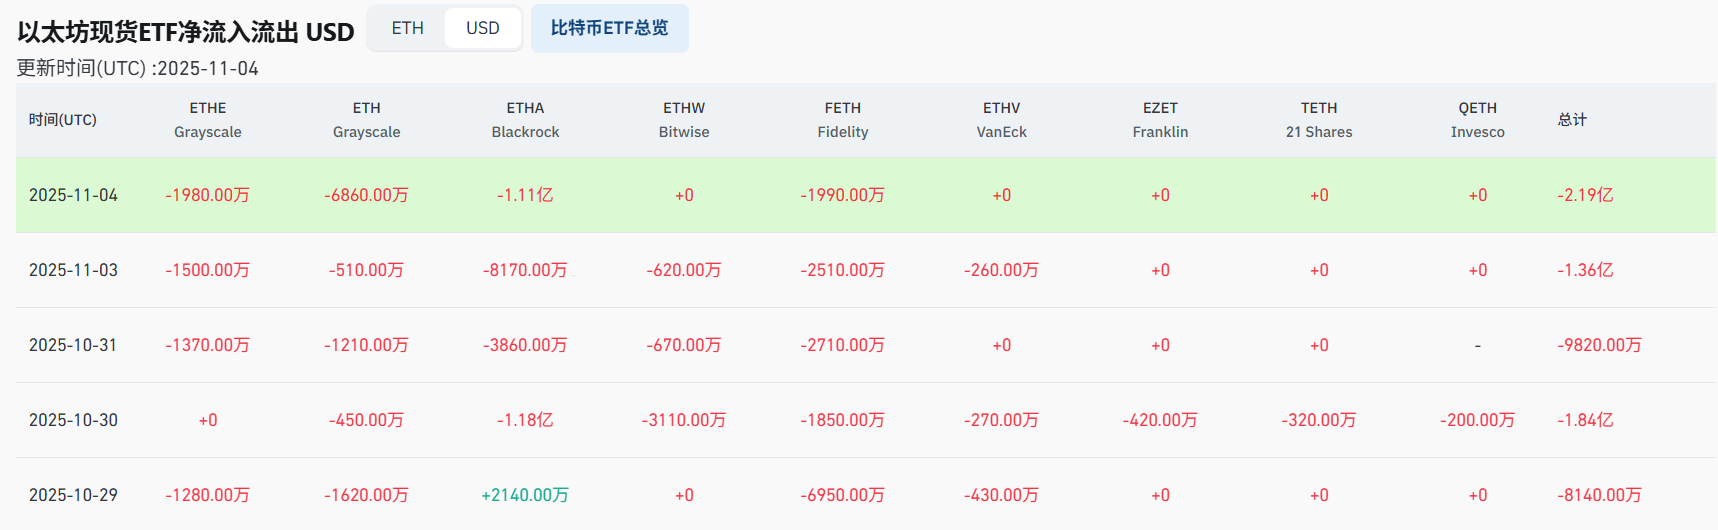Click the green +2140.00万 inflow value
Image resolution: width=1718 pixels, height=530 pixels.
tap(525, 495)
